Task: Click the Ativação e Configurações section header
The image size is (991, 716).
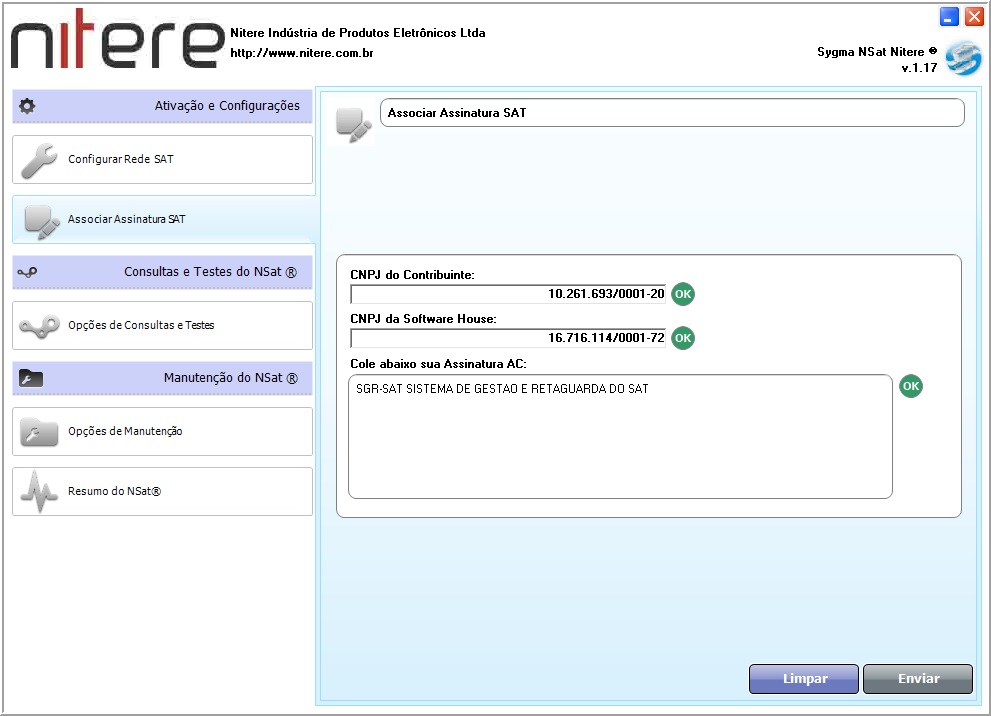Action: pos(162,106)
